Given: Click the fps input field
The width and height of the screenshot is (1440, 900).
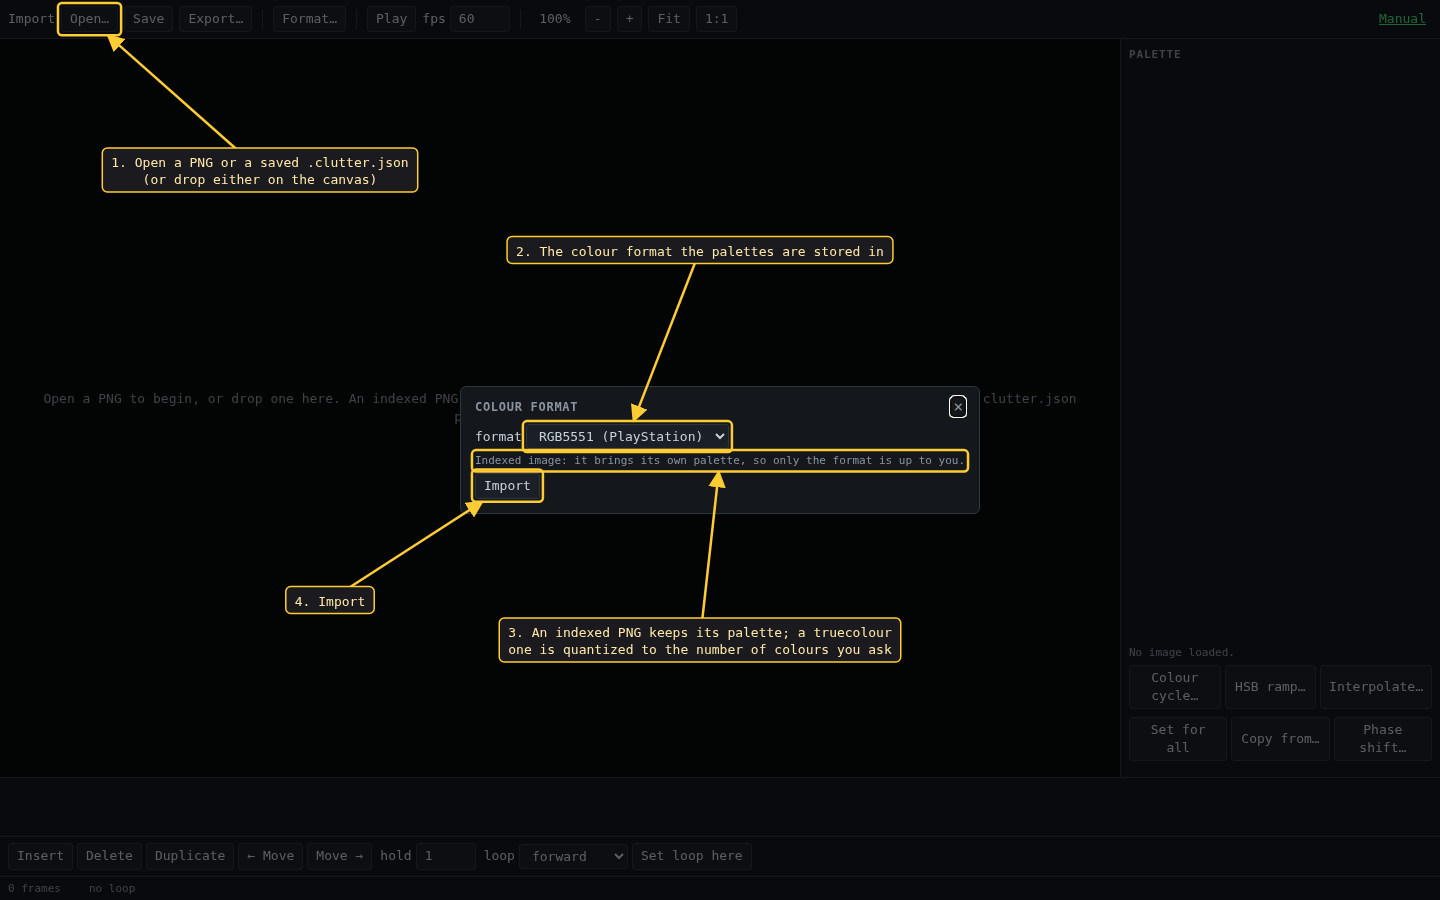Looking at the screenshot, I should 480,19.
